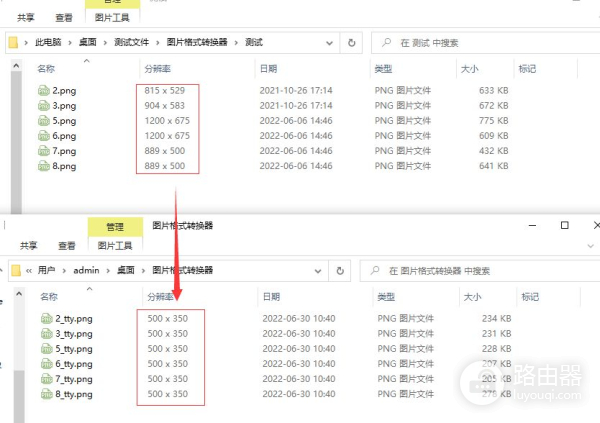Select the 3_tty.png file icon
The width and height of the screenshot is (600, 423).
[47, 334]
